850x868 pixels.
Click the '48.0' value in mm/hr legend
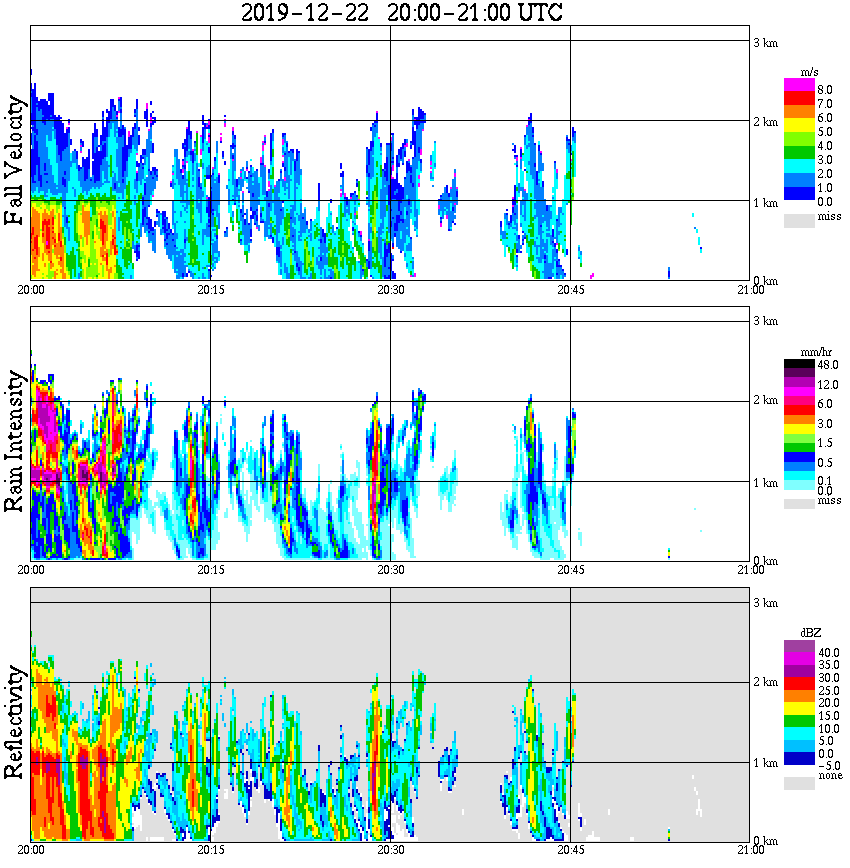(828, 365)
